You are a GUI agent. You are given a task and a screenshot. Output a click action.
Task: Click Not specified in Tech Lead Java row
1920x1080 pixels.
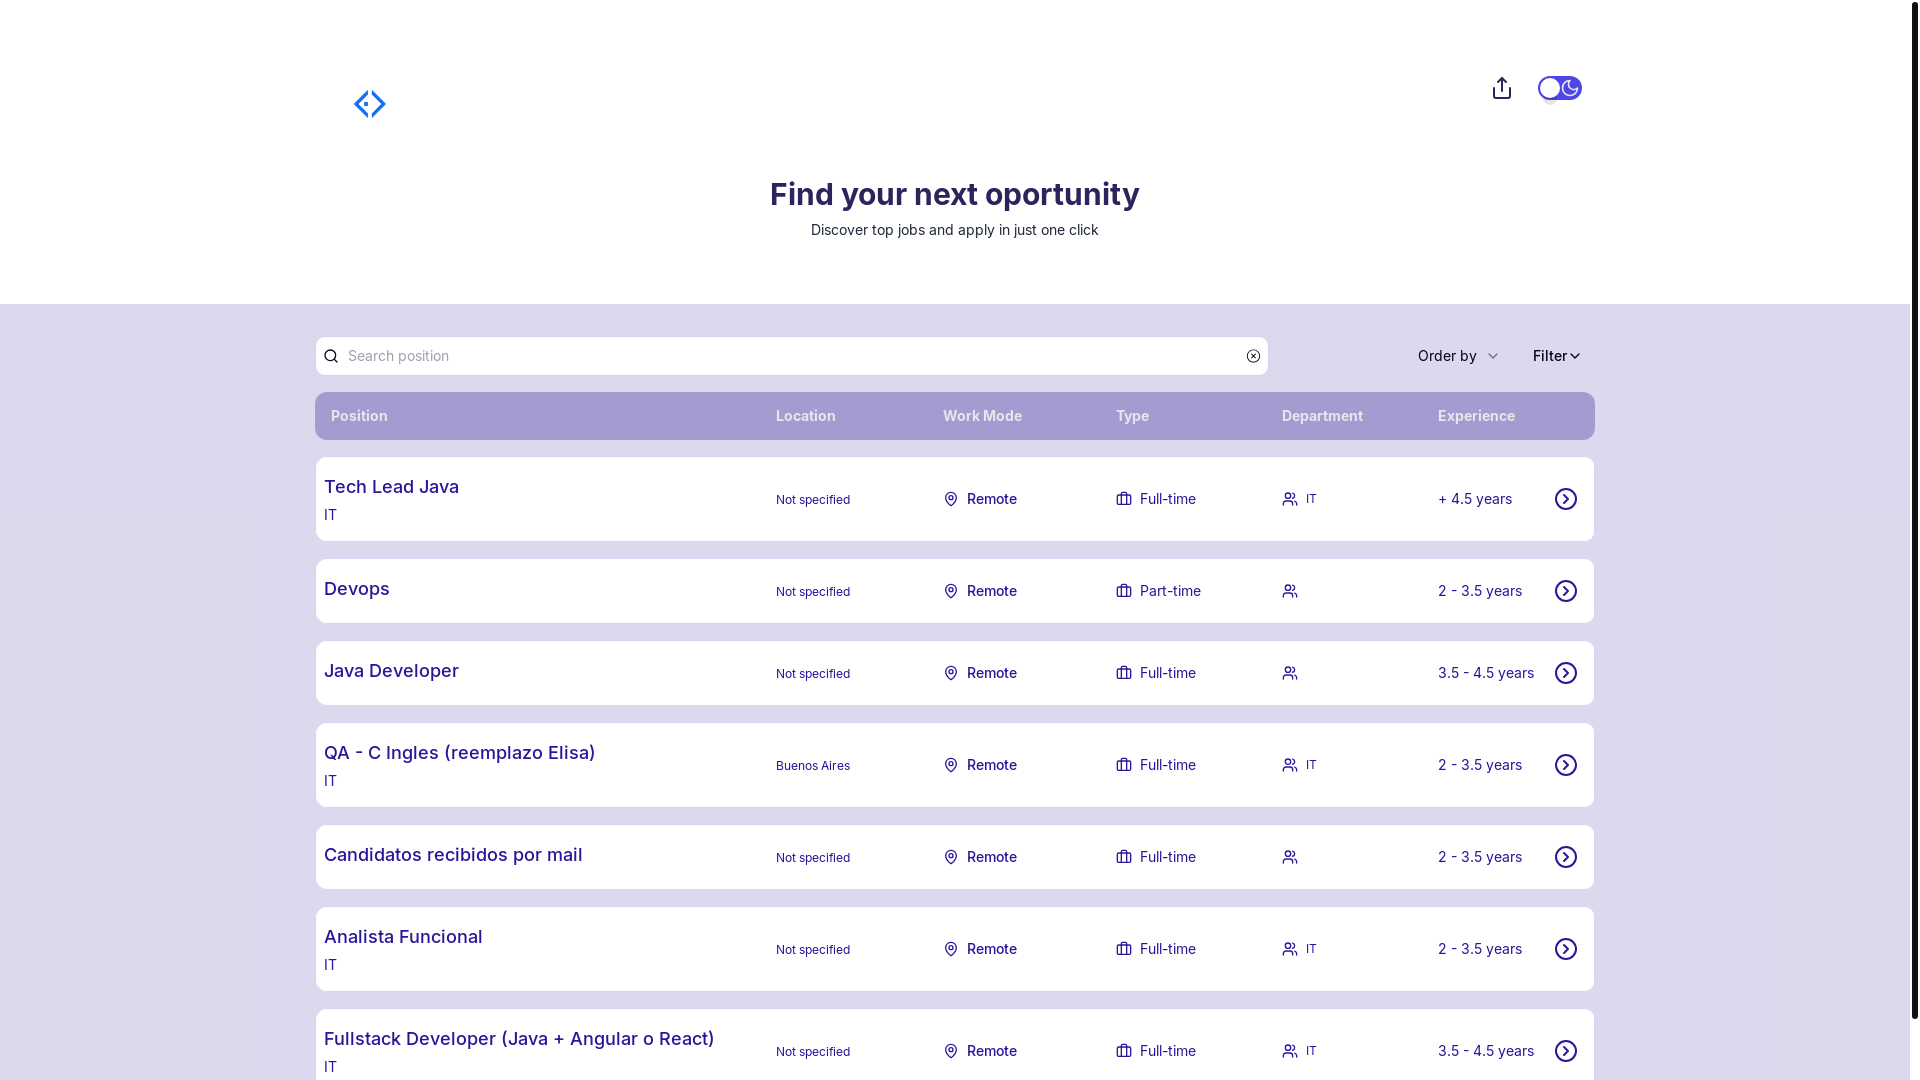(813, 500)
